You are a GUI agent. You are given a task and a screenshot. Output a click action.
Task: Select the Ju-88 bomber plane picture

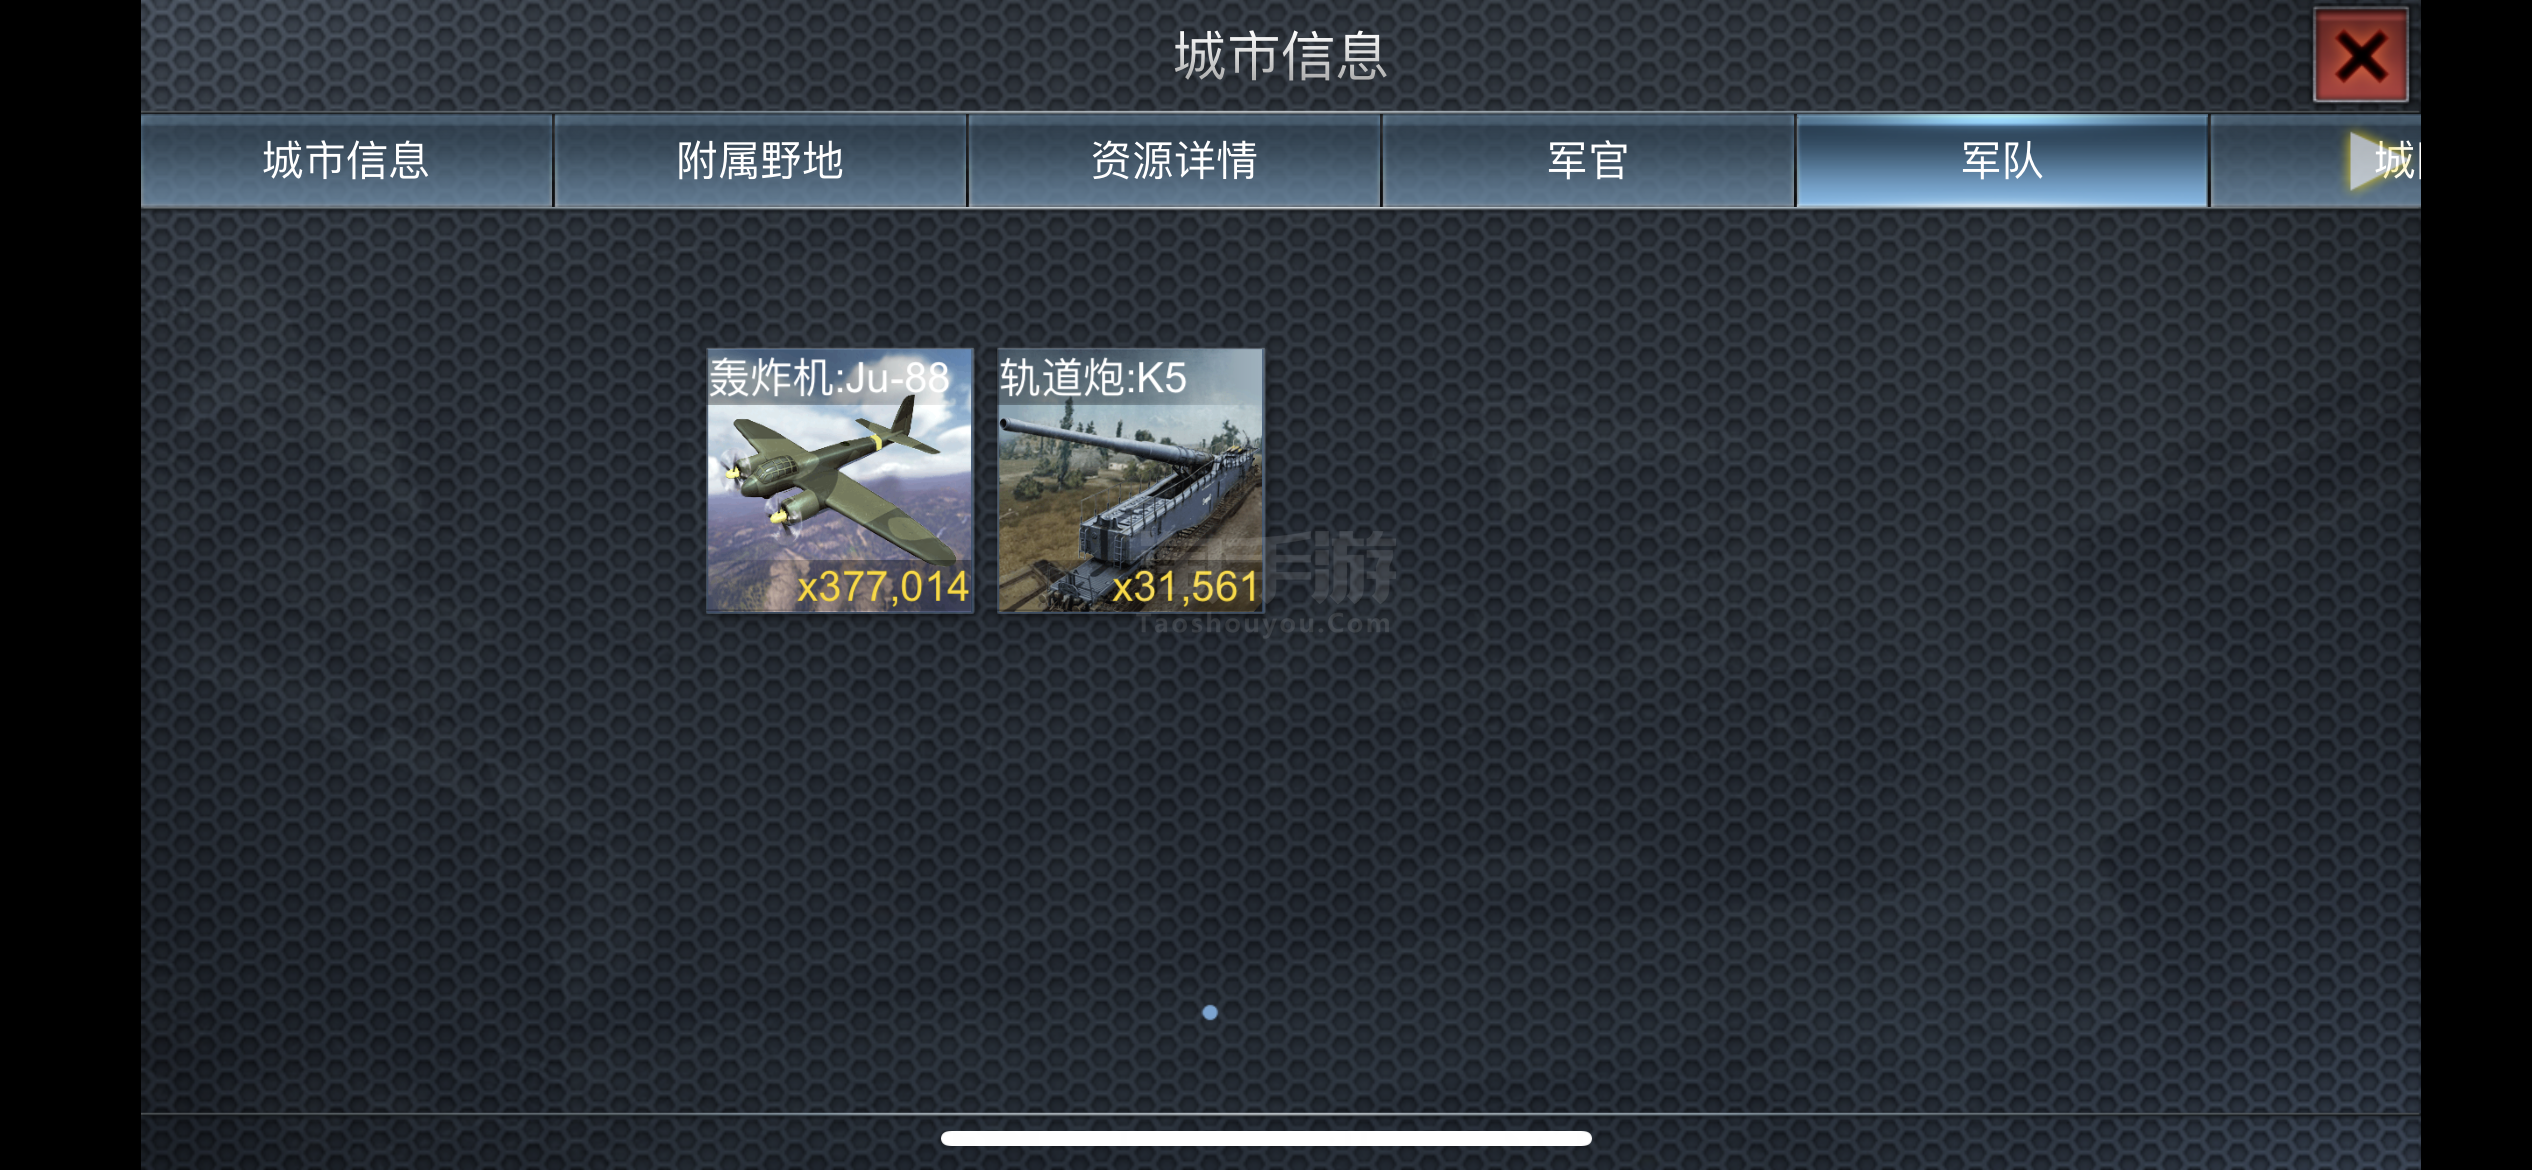840,481
